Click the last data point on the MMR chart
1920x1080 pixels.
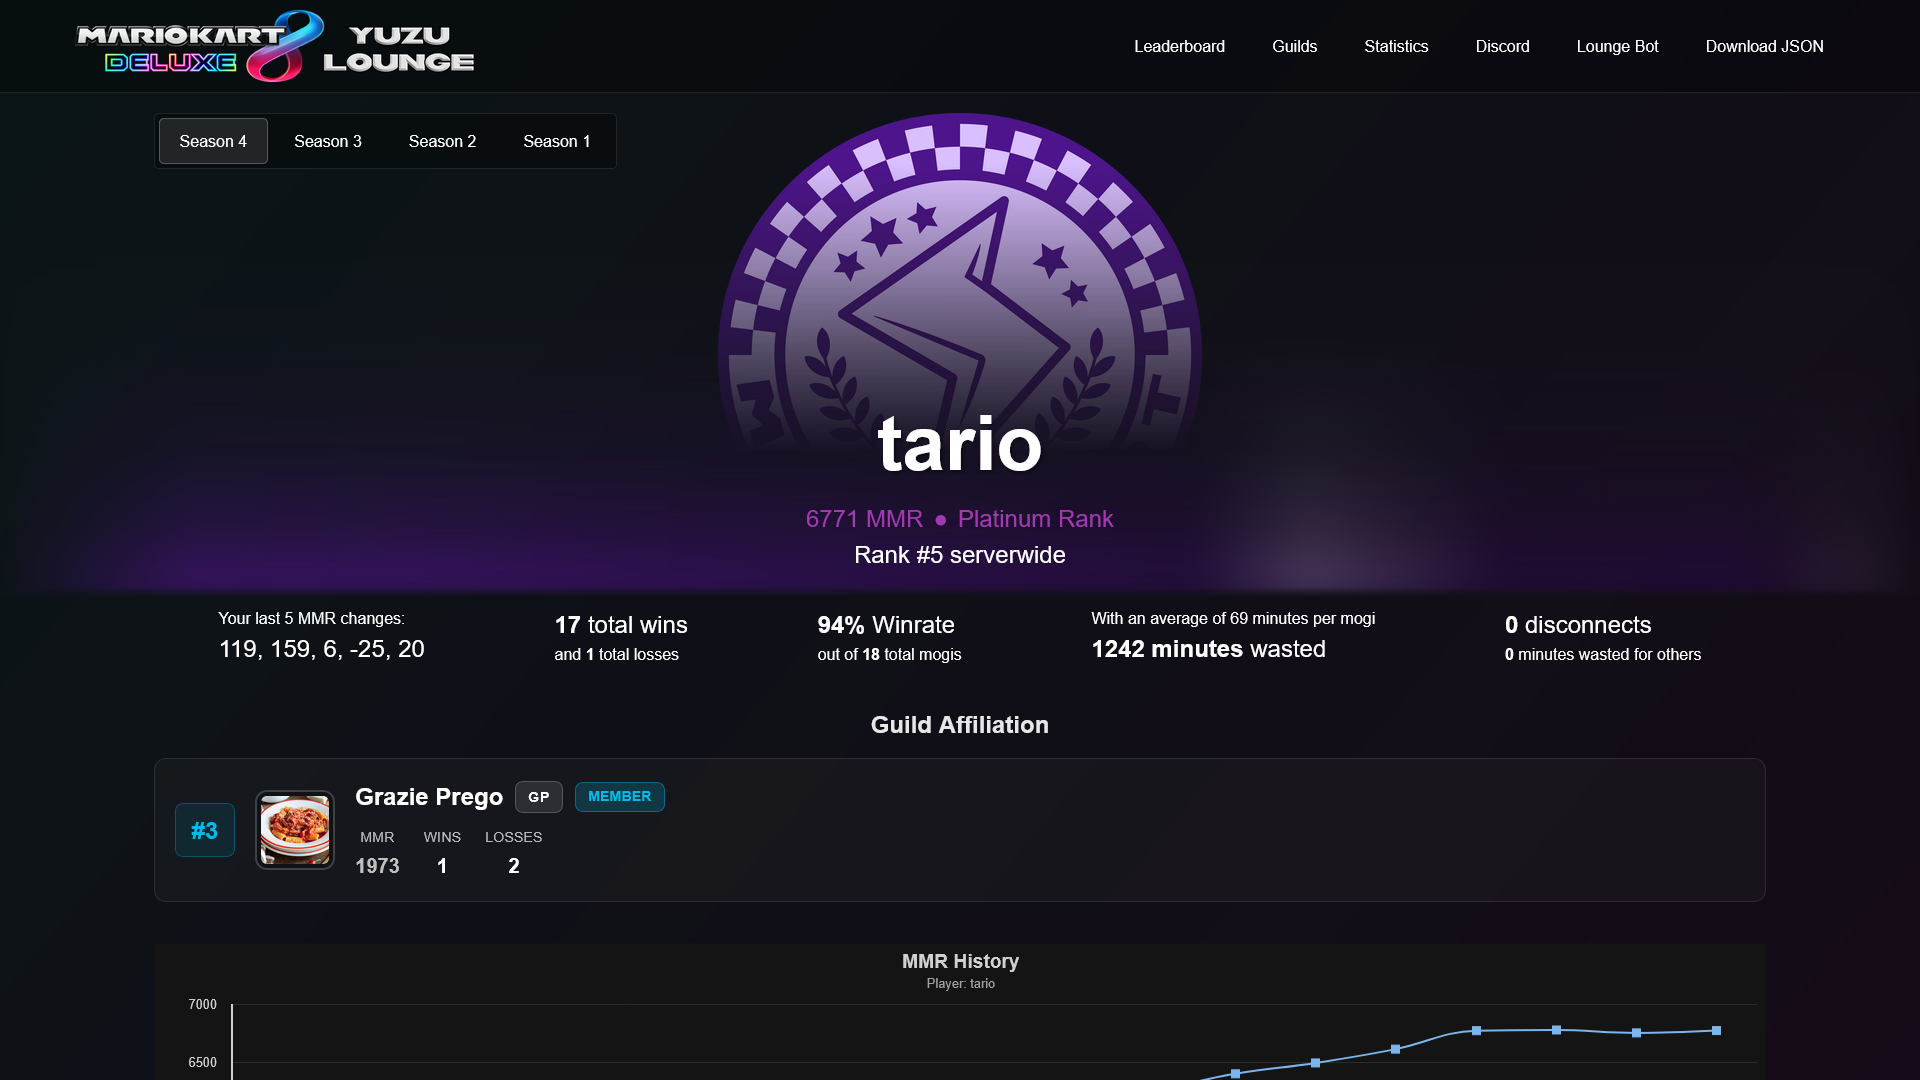coord(1716,1030)
